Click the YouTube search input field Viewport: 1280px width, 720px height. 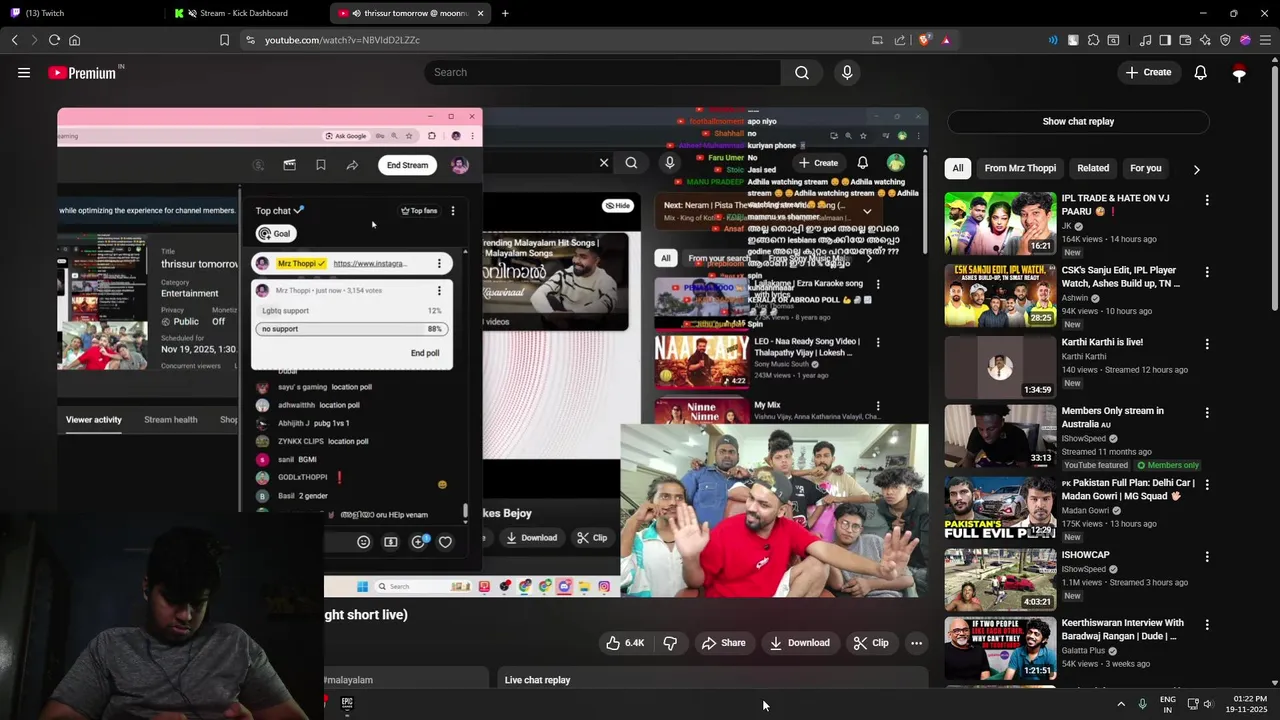(603, 72)
